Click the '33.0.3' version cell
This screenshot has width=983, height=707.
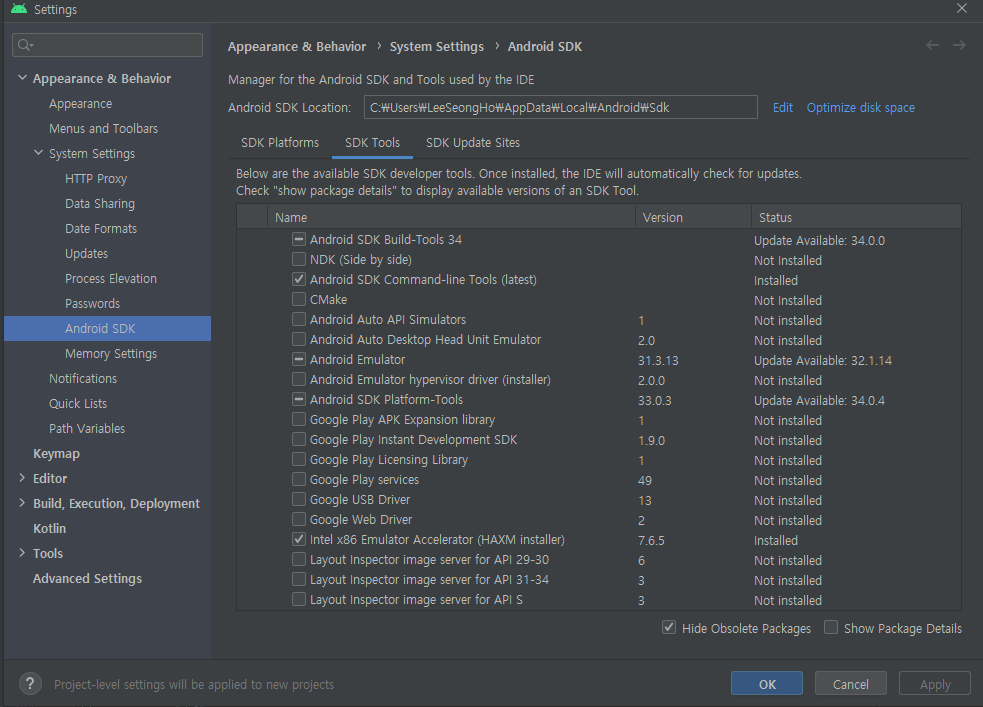click(x=654, y=401)
